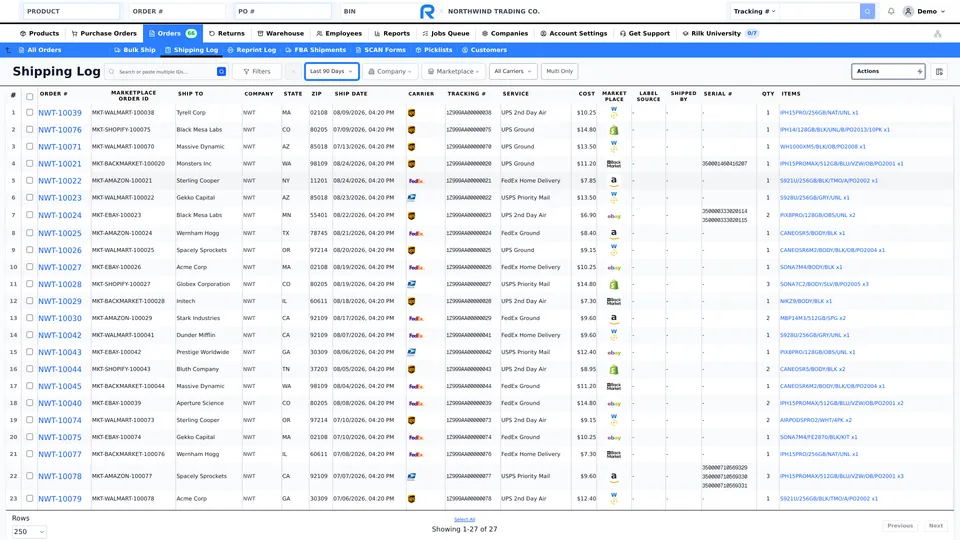Open the Tracking # search type dropdown
Viewport: 960px width, 540px height.
[x=754, y=11]
